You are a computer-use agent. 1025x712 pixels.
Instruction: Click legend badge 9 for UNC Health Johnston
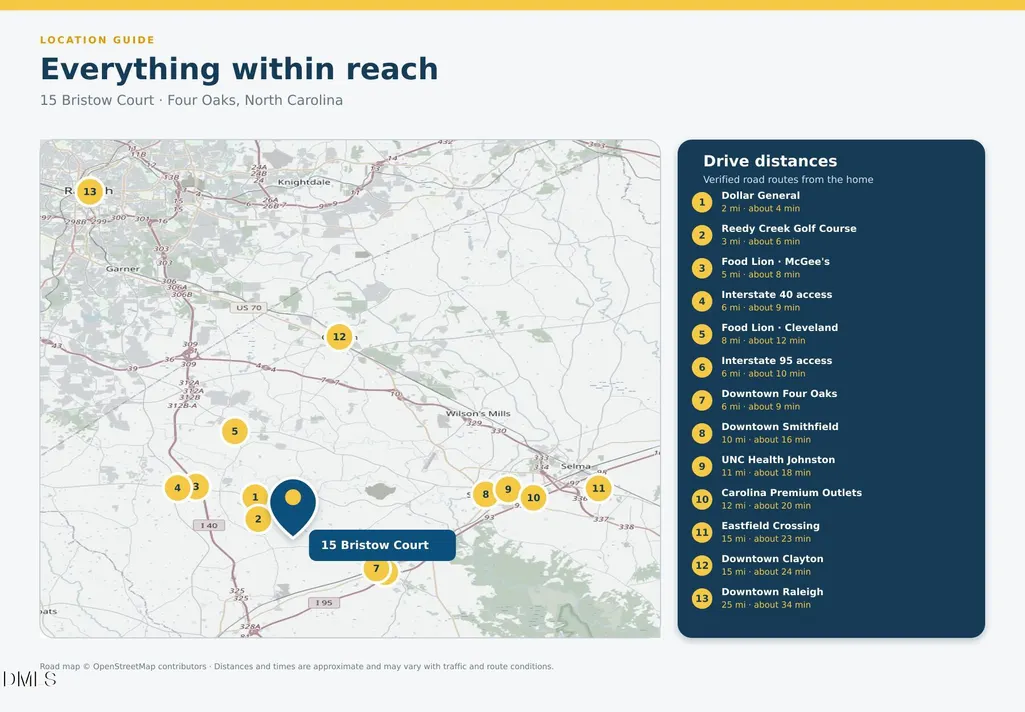click(x=702, y=466)
